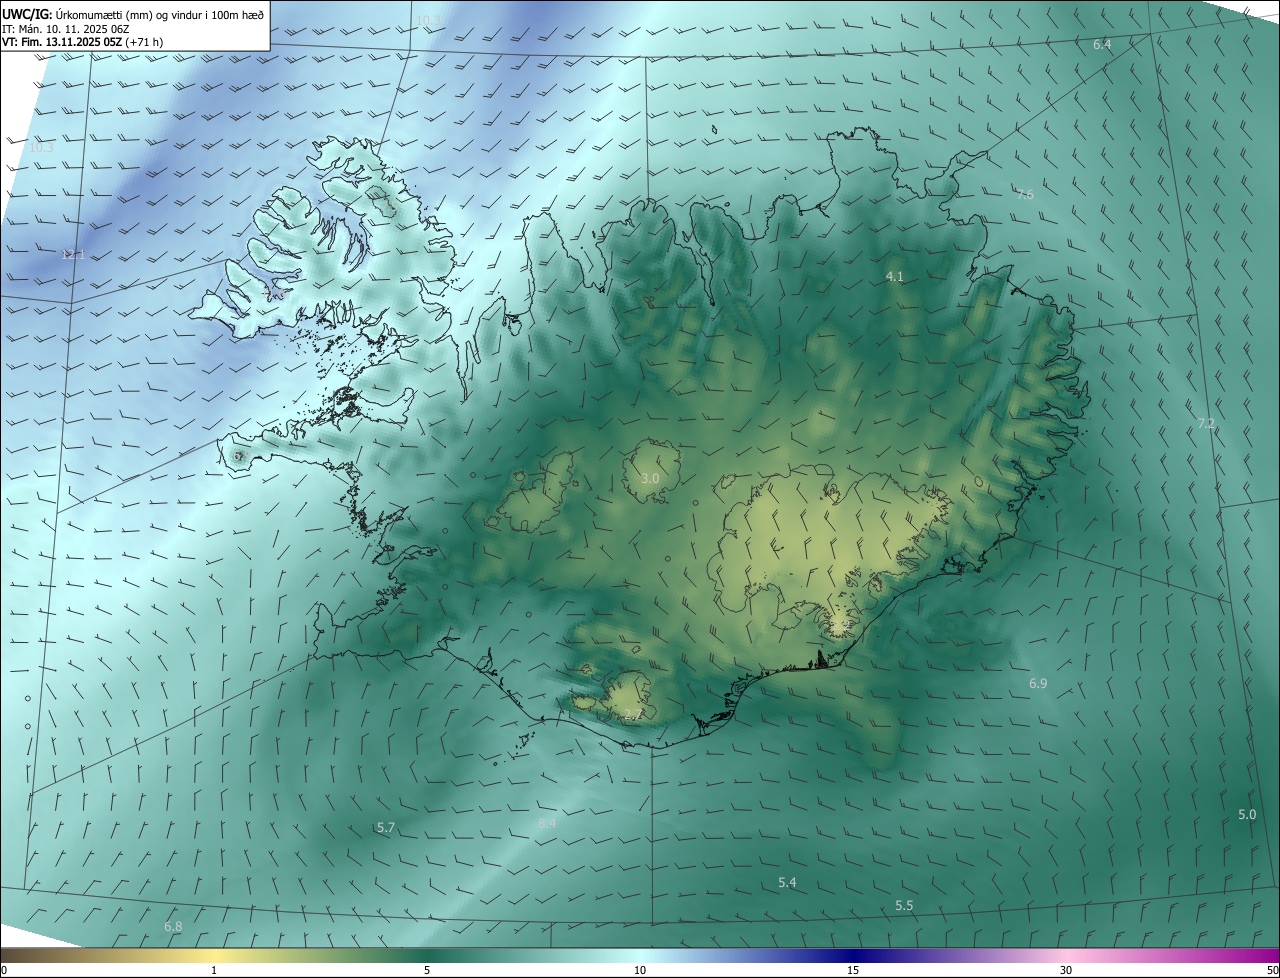The image size is (1280, 978).
Task: Pick the 4.1 value over north Iceland
Action: pos(895,276)
